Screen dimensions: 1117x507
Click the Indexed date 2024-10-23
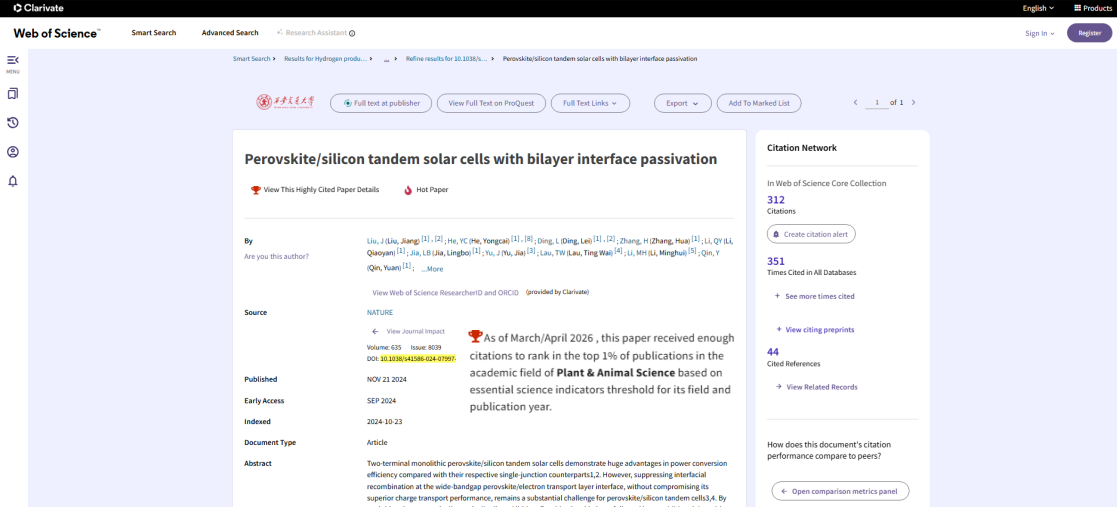point(385,422)
